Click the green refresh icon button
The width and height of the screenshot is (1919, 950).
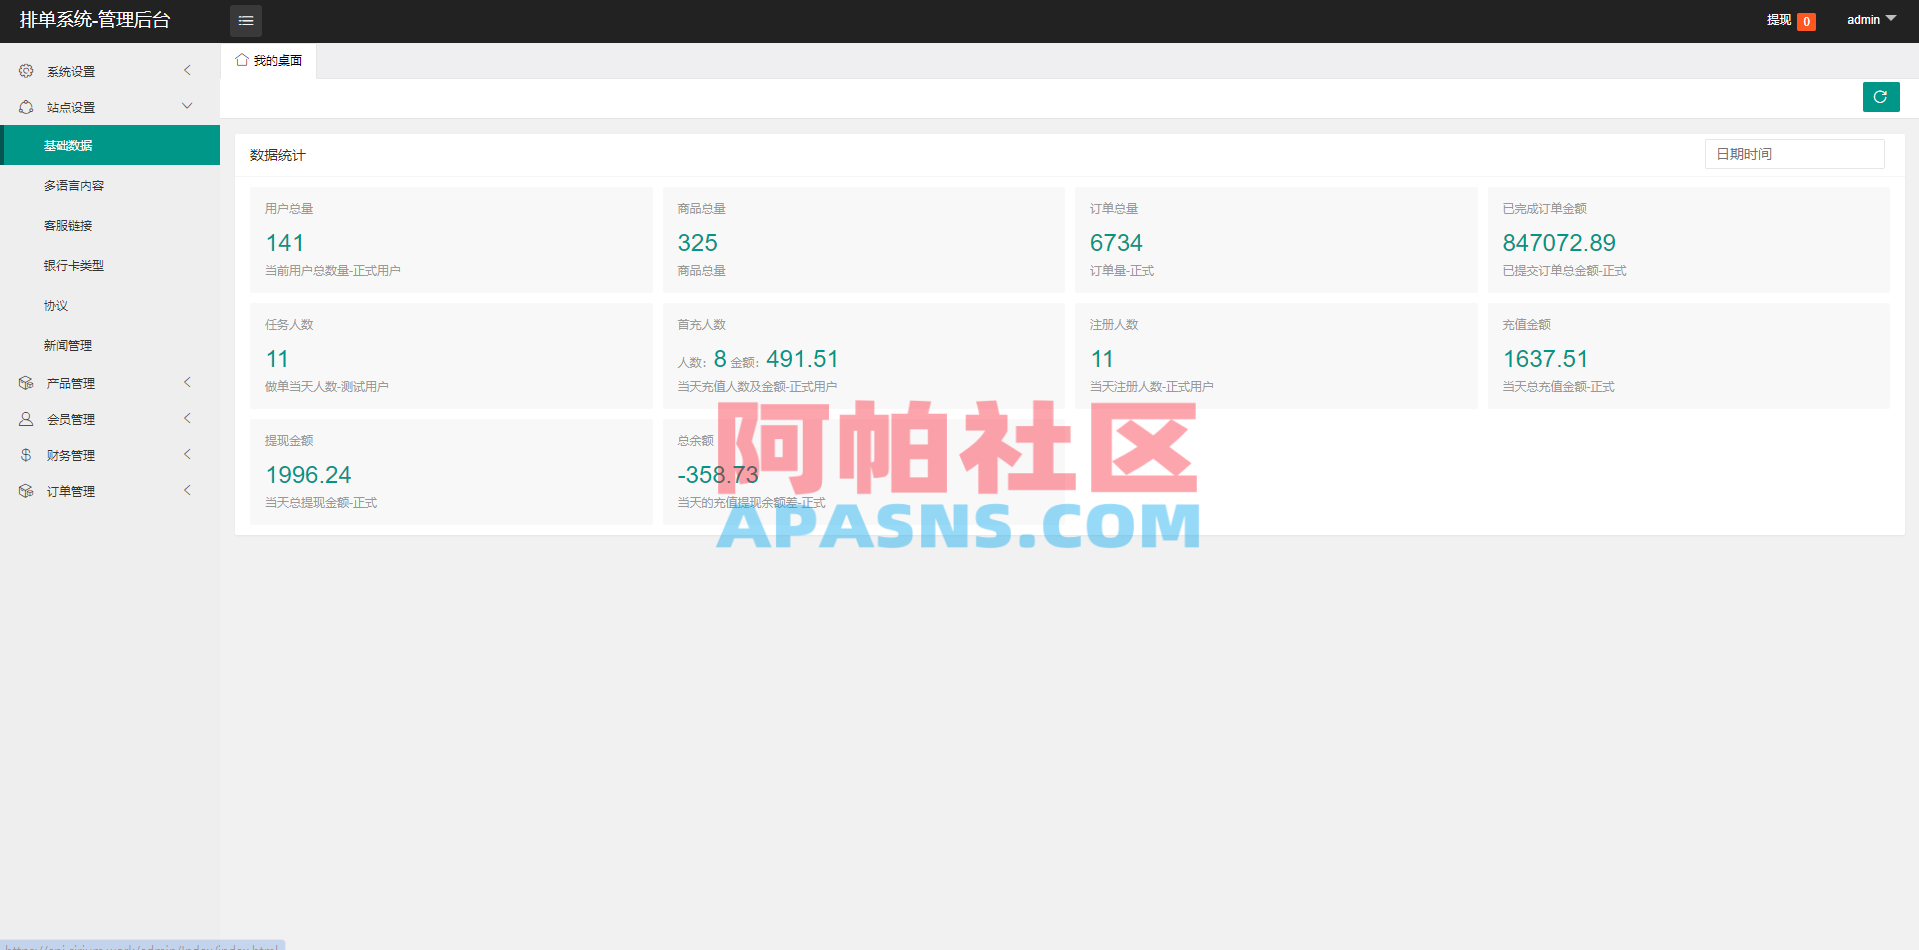(x=1880, y=97)
